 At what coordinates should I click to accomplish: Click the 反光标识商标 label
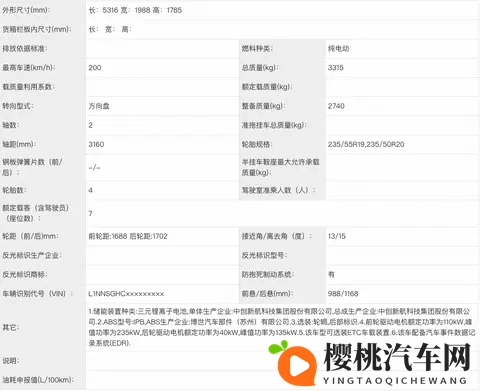[x=25, y=275]
